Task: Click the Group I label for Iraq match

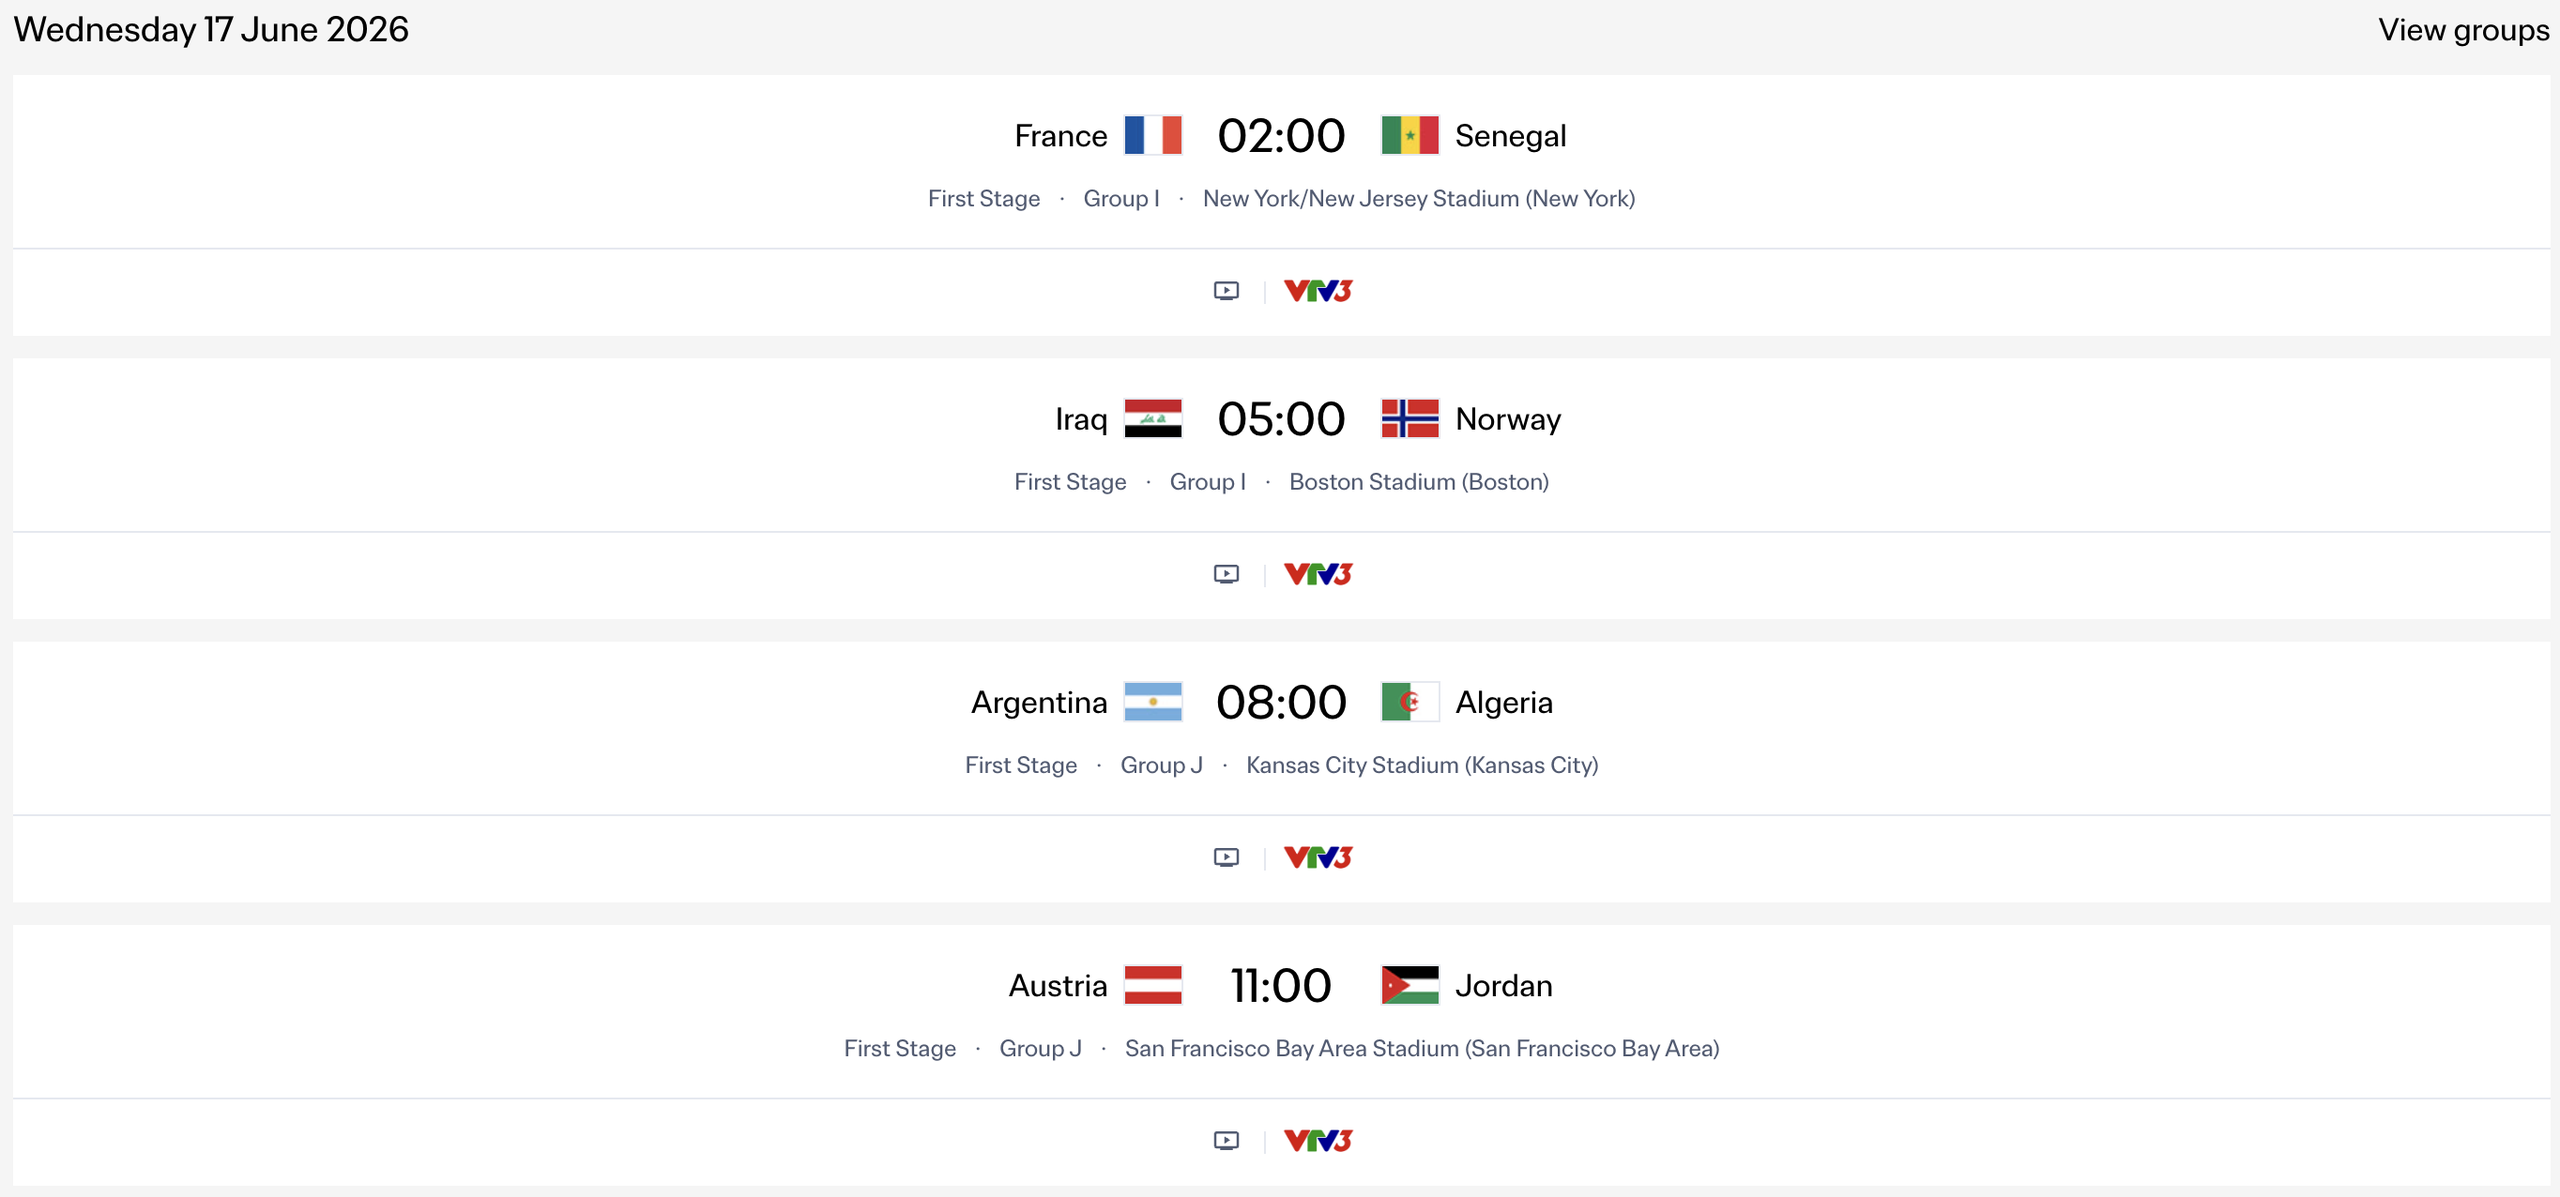Action: click(1208, 481)
